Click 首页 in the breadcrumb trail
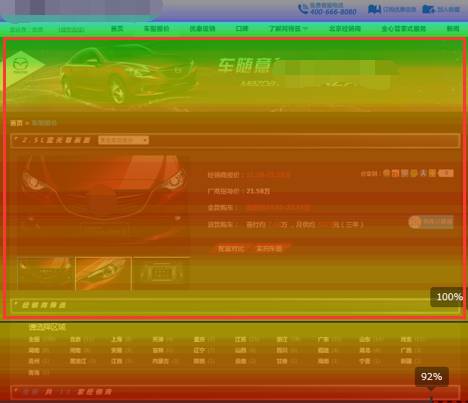 16,123
